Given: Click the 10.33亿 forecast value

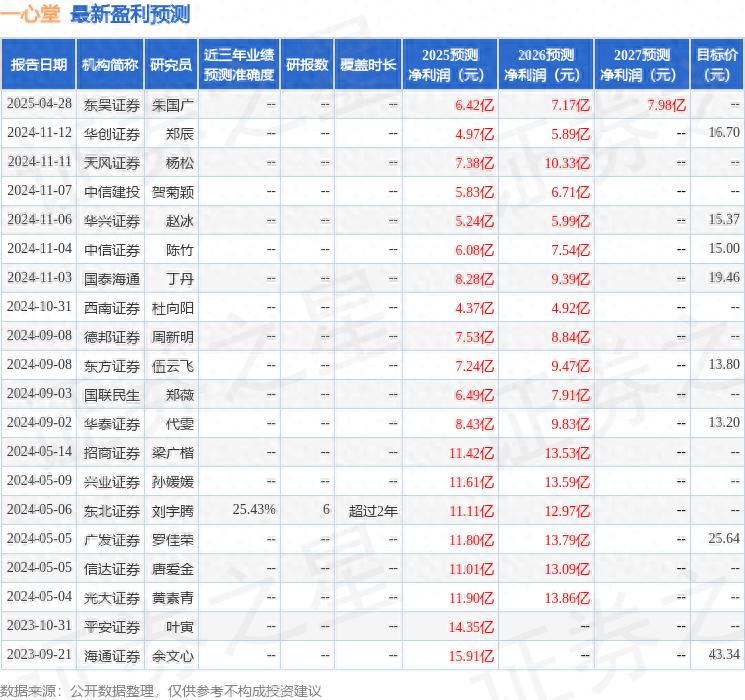Looking at the screenshot, I should 567,163.
